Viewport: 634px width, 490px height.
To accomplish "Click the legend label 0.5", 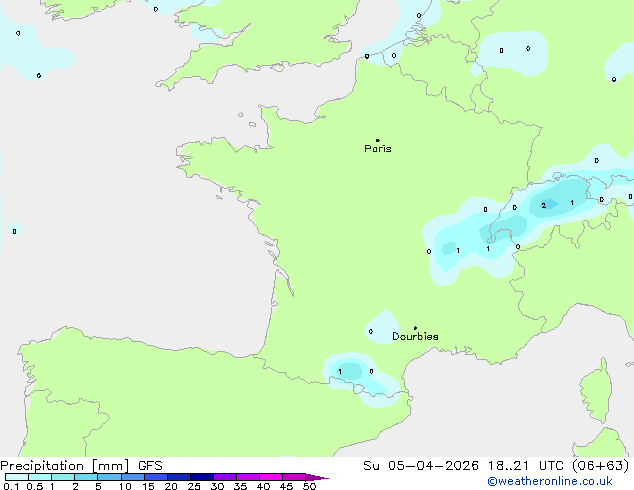I will 35,486.
